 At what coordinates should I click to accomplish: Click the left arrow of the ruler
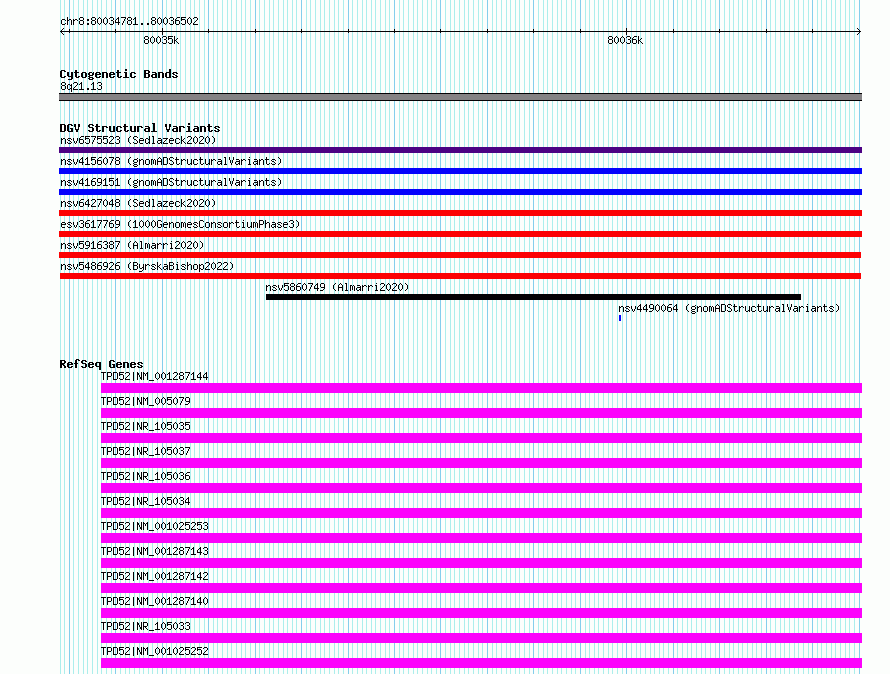click(64, 32)
